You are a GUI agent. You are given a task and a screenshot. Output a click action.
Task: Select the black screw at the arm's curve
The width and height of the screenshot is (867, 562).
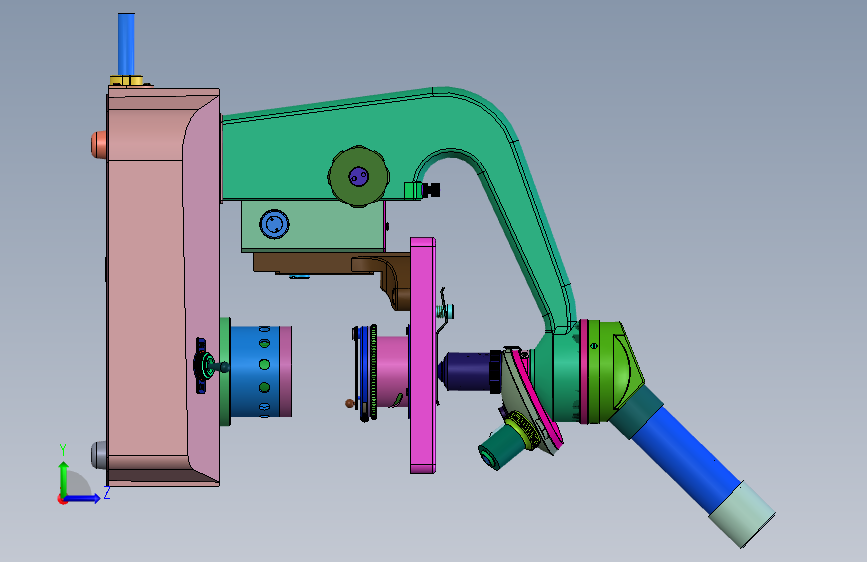(x=432, y=190)
